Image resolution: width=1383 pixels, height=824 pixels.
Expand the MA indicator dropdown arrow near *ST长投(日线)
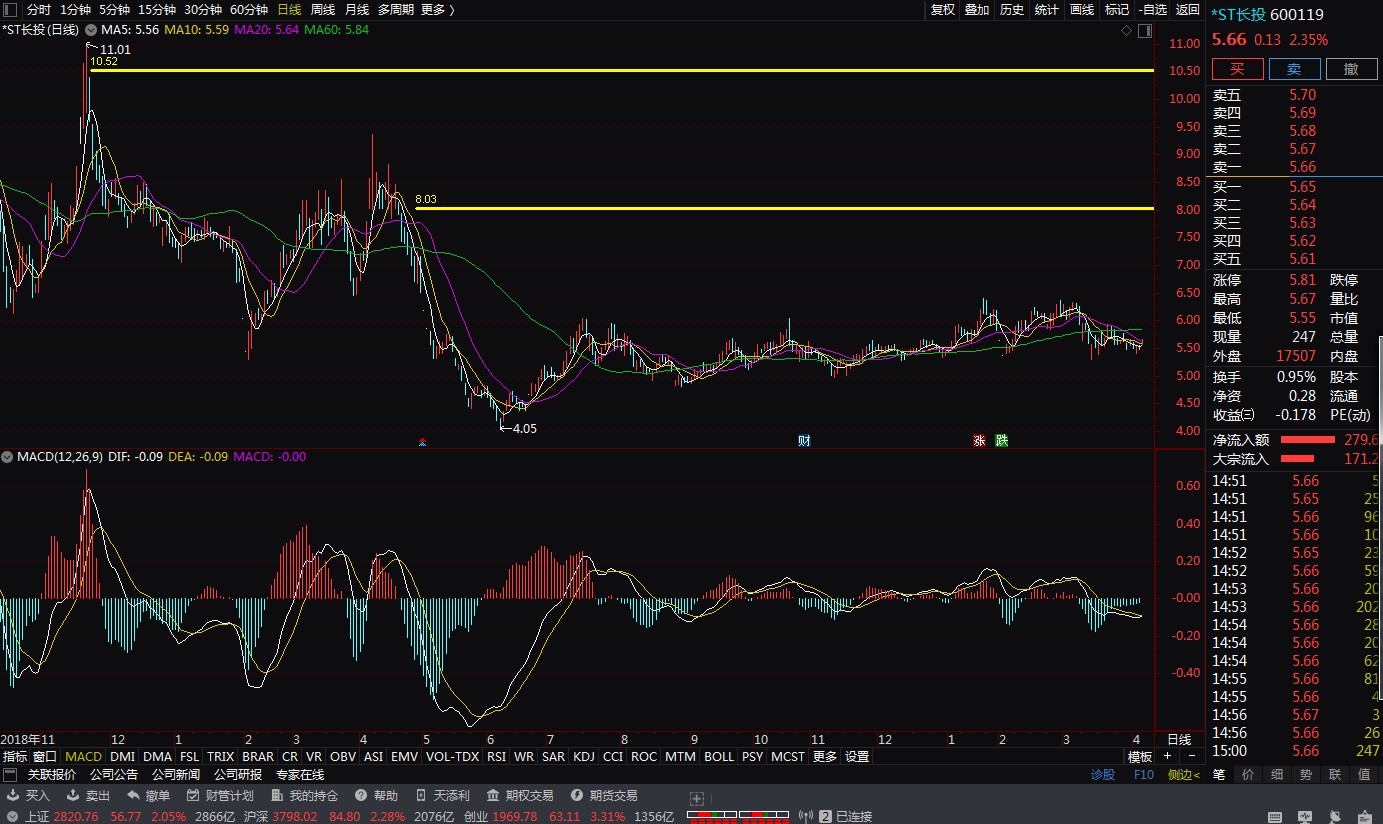92,30
